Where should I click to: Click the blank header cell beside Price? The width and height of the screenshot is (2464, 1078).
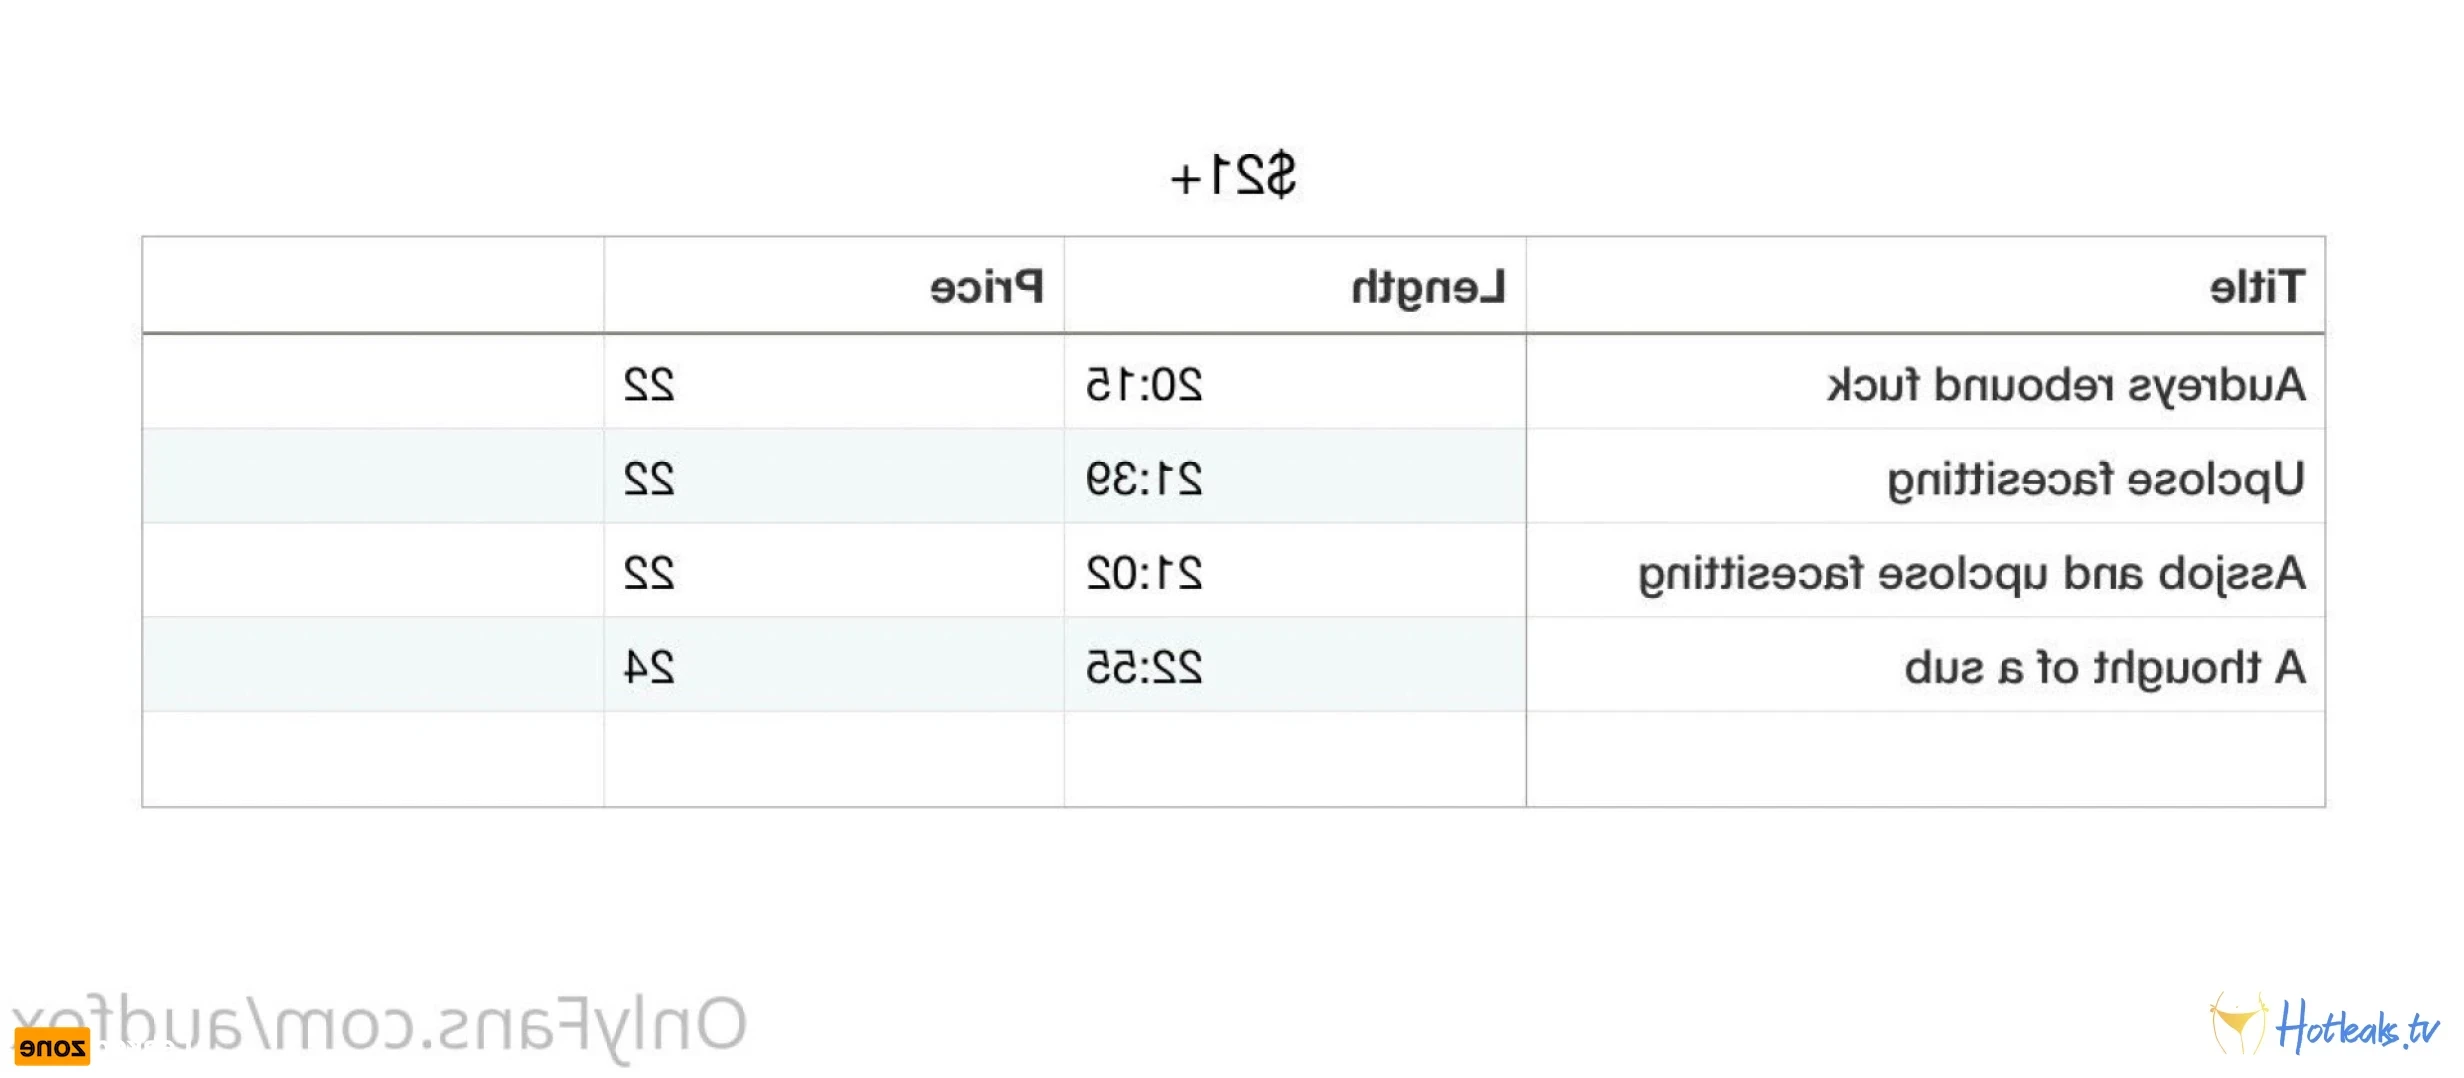pos(373,287)
